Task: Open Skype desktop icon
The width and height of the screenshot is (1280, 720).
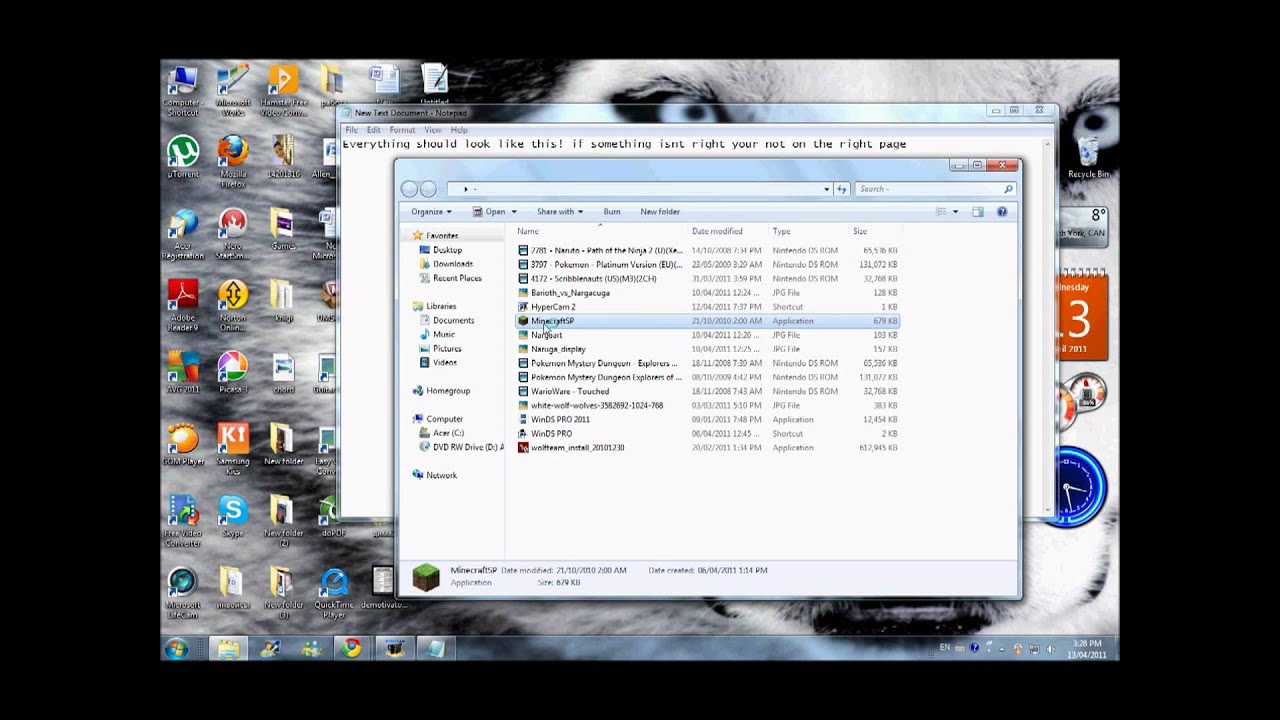Action: click(x=233, y=517)
